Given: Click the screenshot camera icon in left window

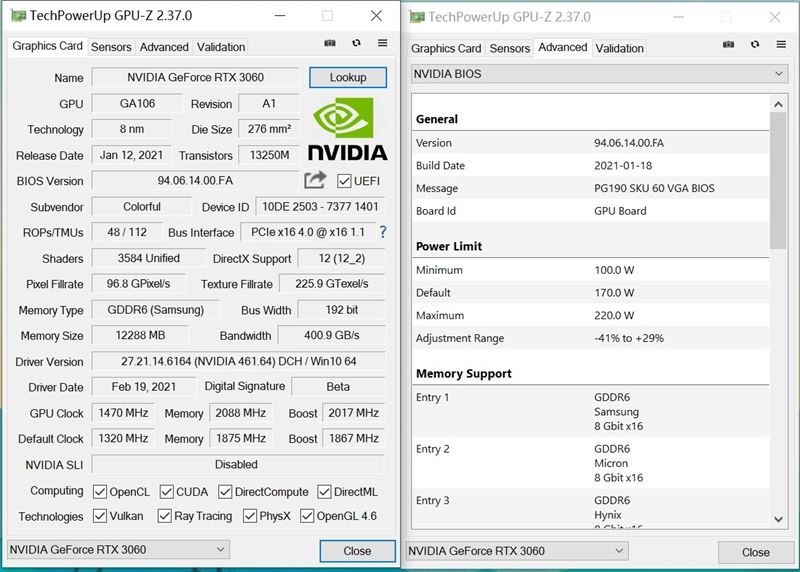Looking at the screenshot, I should [330, 44].
